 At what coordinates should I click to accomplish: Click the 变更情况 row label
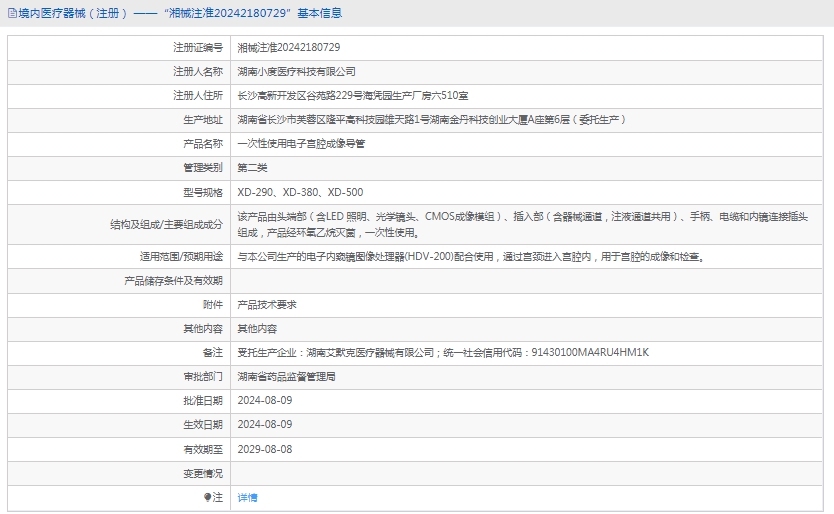(203, 473)
